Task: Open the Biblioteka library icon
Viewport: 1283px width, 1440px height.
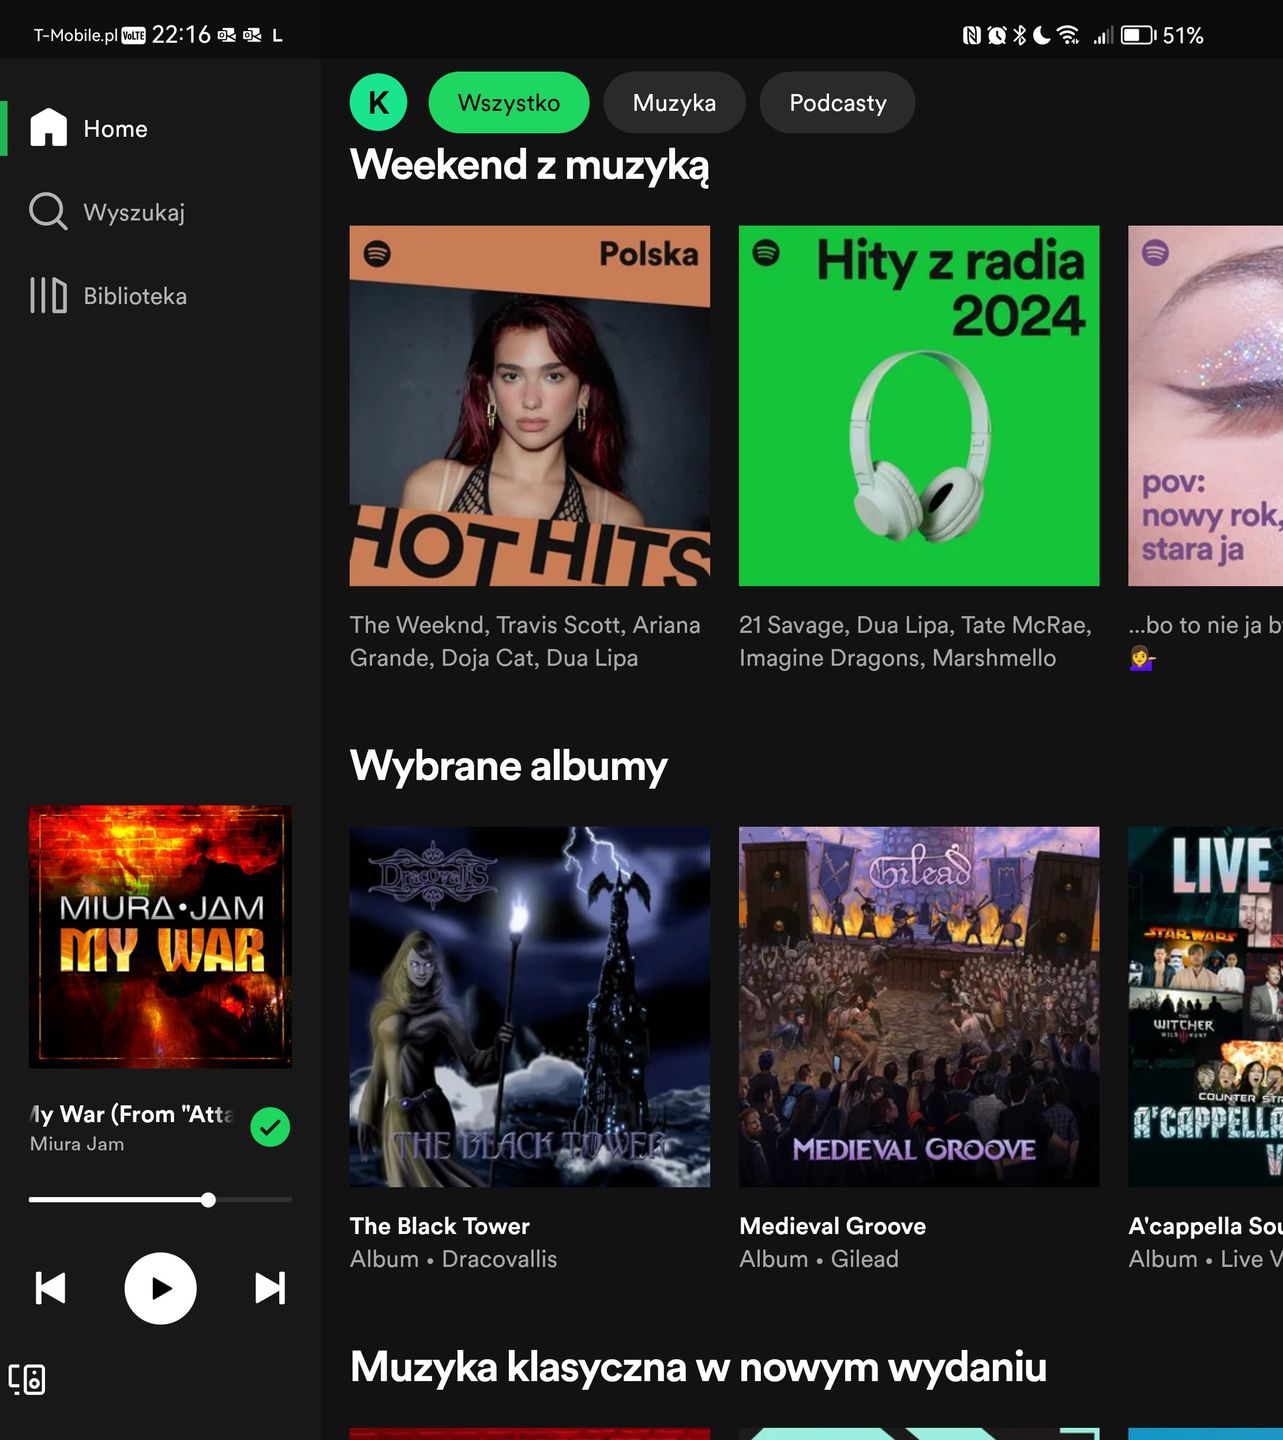Action: [x=48, y=296]
